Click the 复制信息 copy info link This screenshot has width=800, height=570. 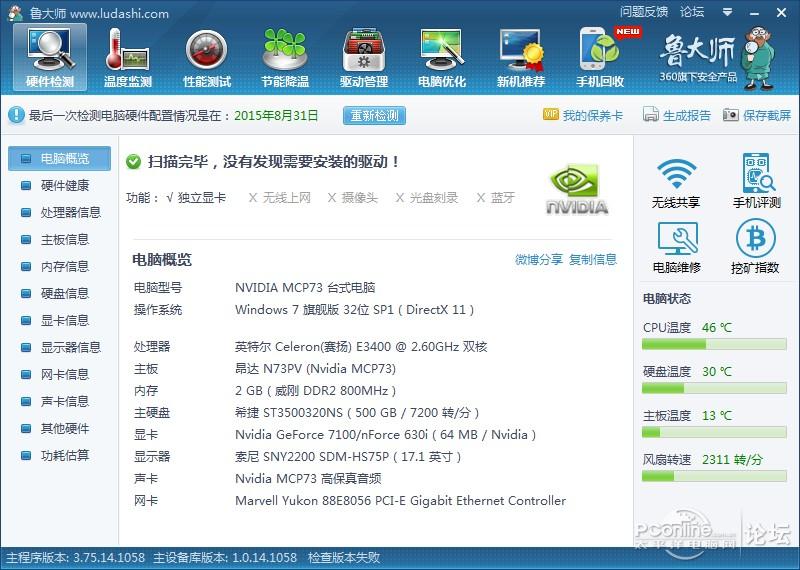pyautogui.click(x=593, y=259)
